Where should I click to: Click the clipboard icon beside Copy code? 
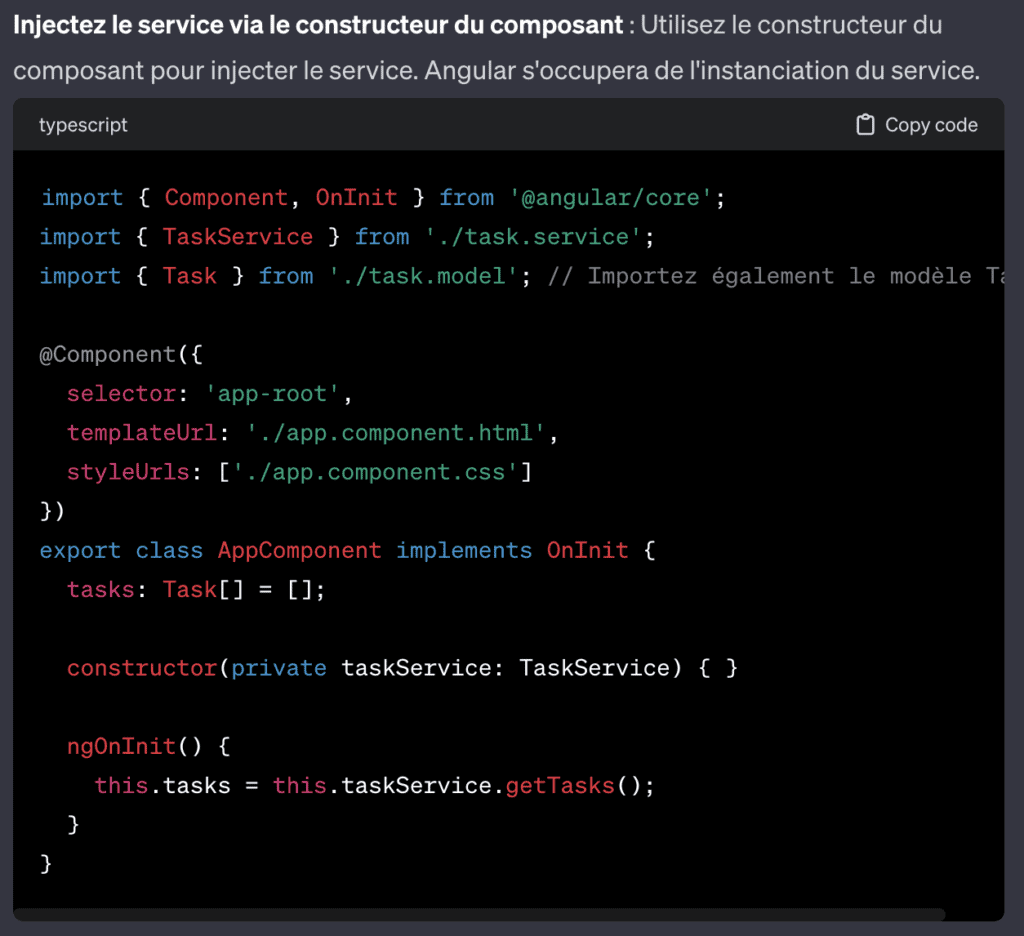[865, 125]
